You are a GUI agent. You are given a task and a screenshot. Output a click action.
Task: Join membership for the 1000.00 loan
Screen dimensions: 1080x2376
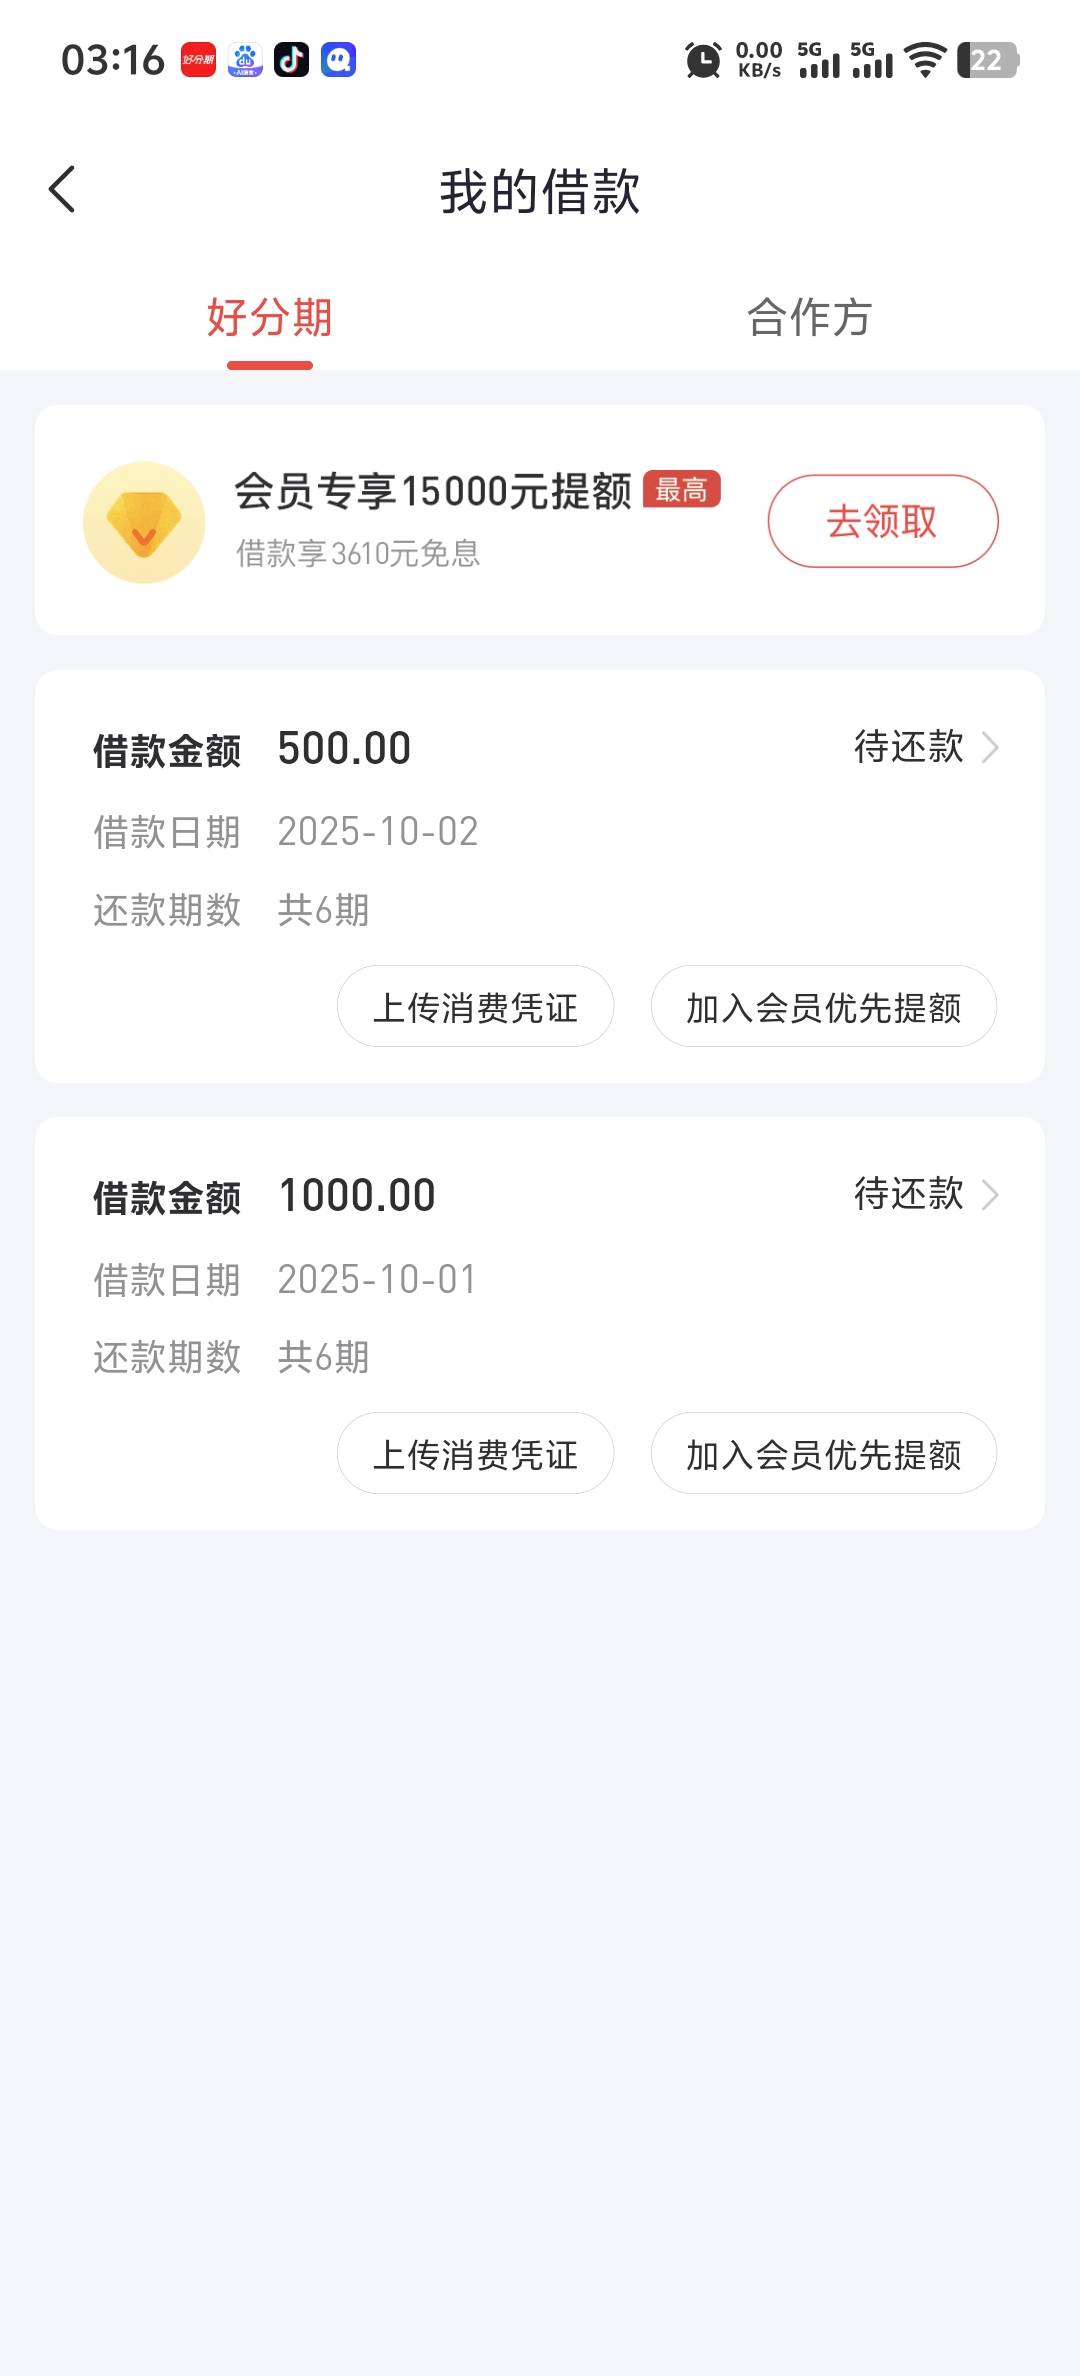(x=823, y=1454)
